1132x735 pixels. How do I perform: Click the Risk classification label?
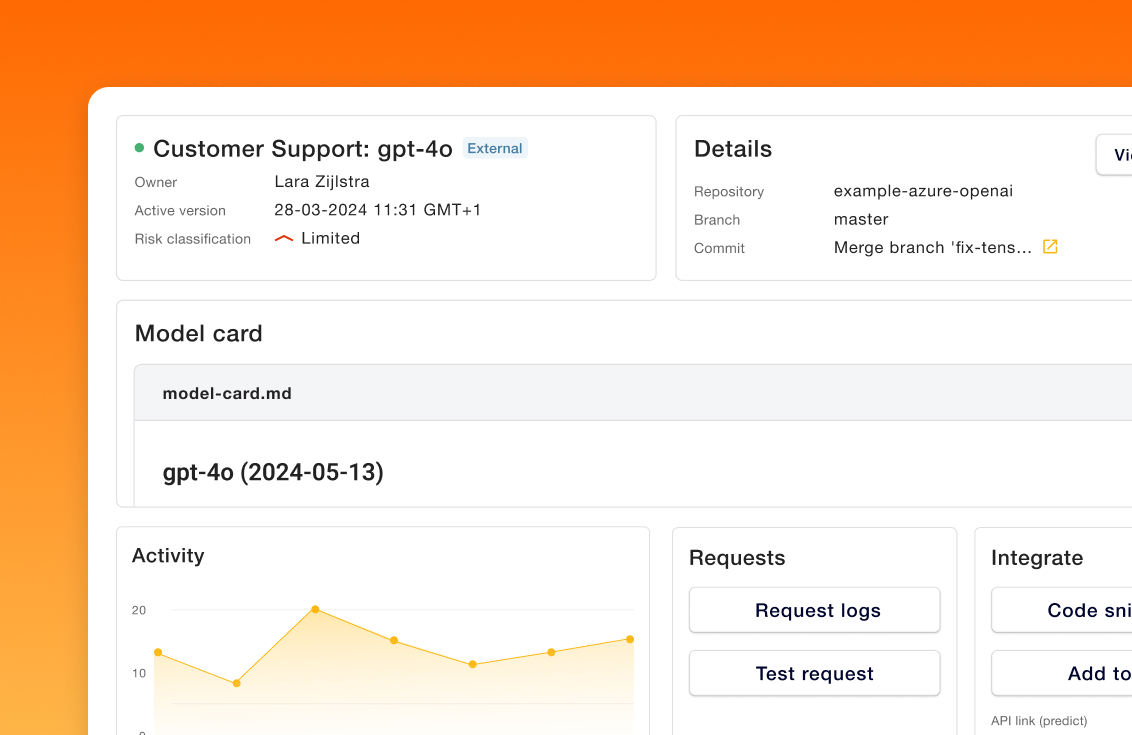point(193,239)
